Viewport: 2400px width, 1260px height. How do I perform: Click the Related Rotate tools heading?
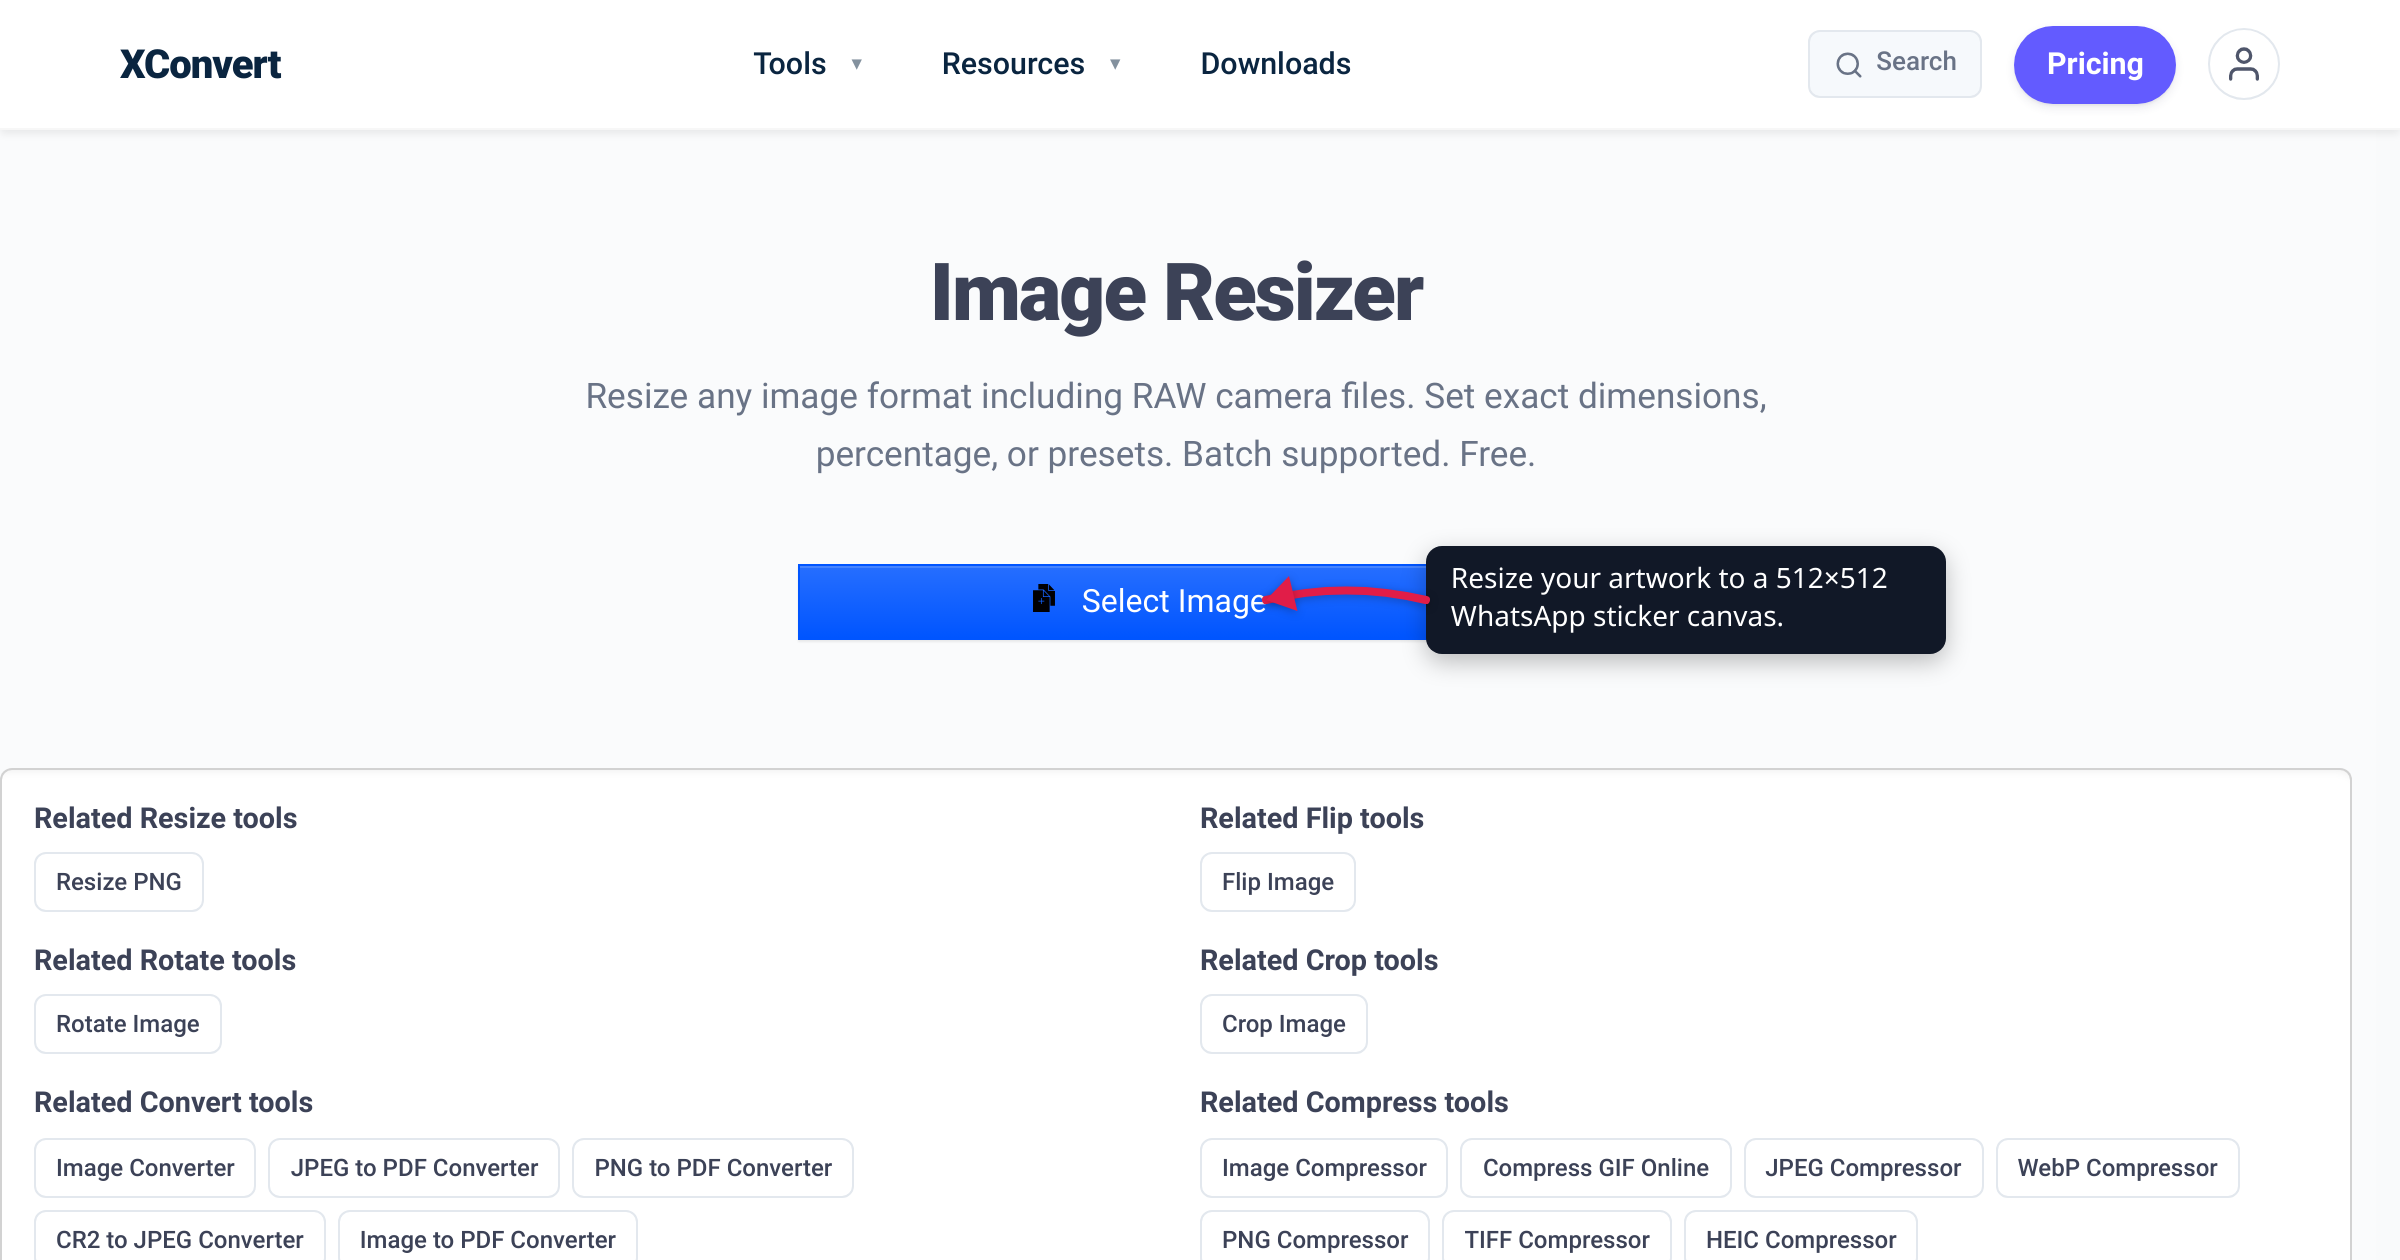(165, 960)
